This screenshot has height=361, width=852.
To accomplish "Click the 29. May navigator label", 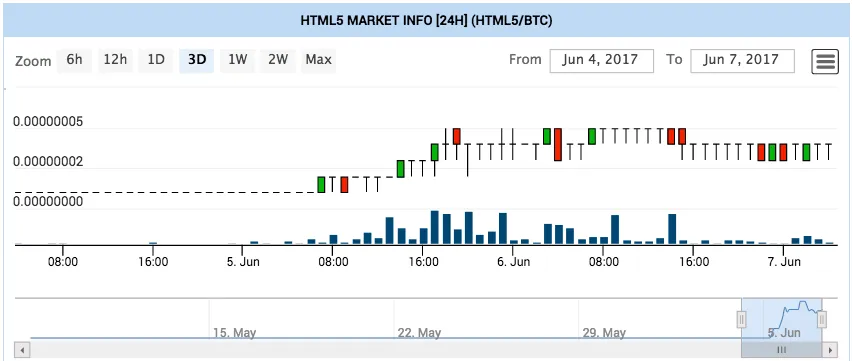I will [x=604, y=333].
